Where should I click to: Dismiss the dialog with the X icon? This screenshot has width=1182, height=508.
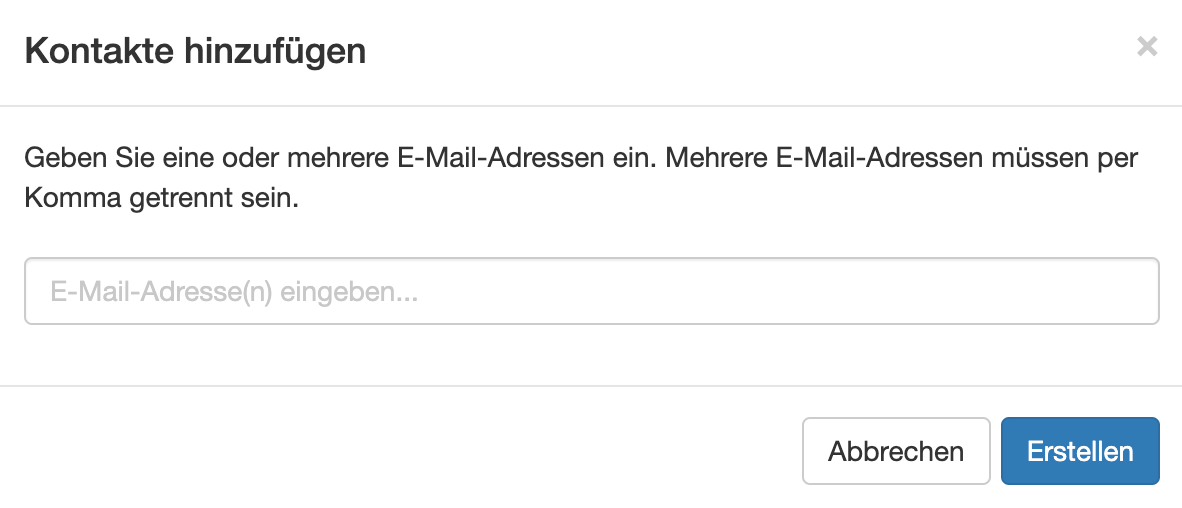coord(1147,46)
